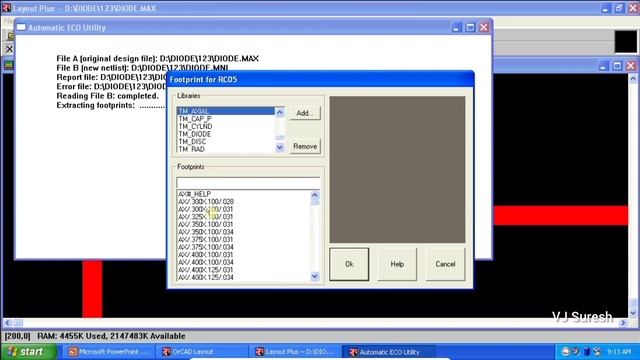
Task: Select footprint AX/.400X.100/.034
Action: click(x=244, y=262)
